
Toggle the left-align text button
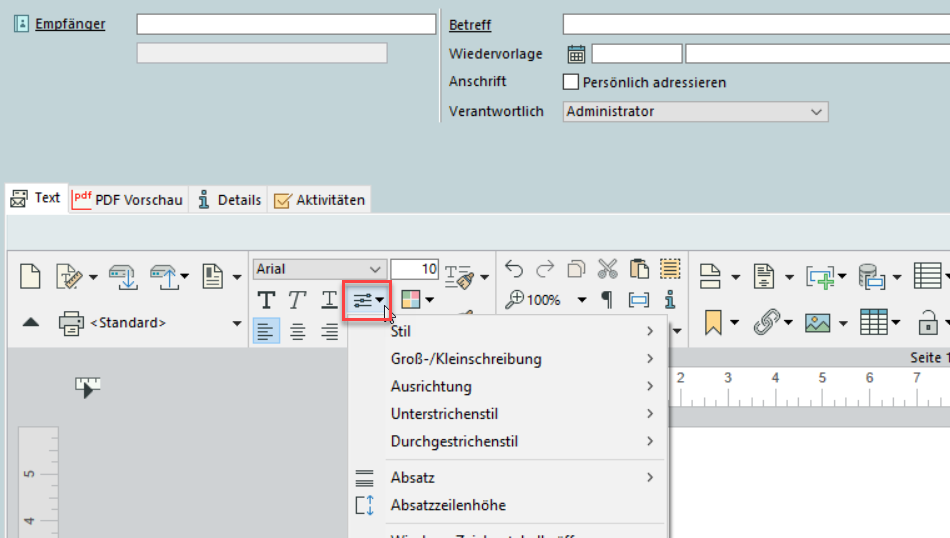266,332
